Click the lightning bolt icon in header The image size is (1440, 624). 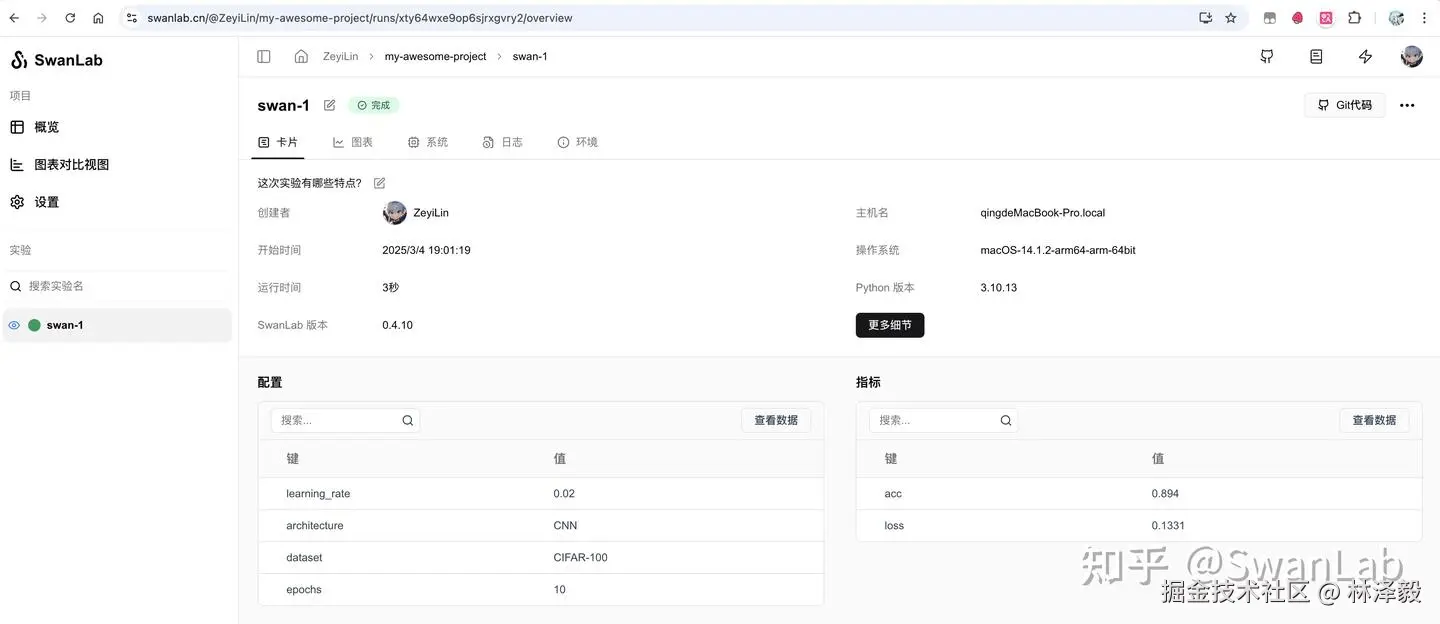(x=1365, y=57)
